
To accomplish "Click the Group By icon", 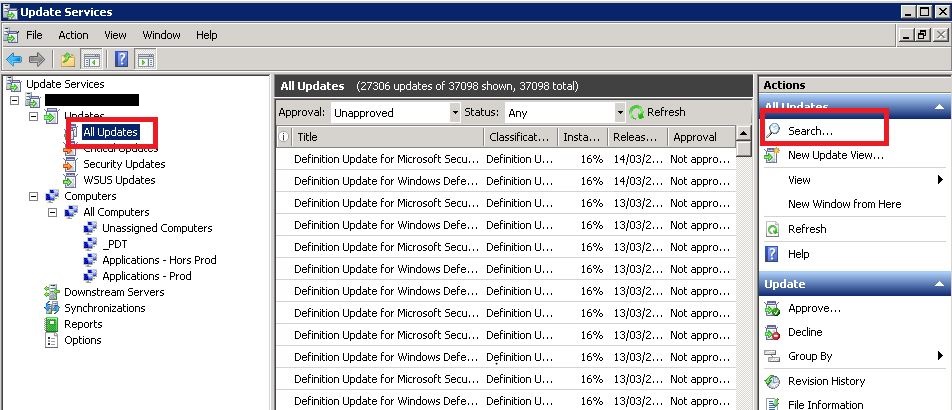I will (x=772, y=357).
